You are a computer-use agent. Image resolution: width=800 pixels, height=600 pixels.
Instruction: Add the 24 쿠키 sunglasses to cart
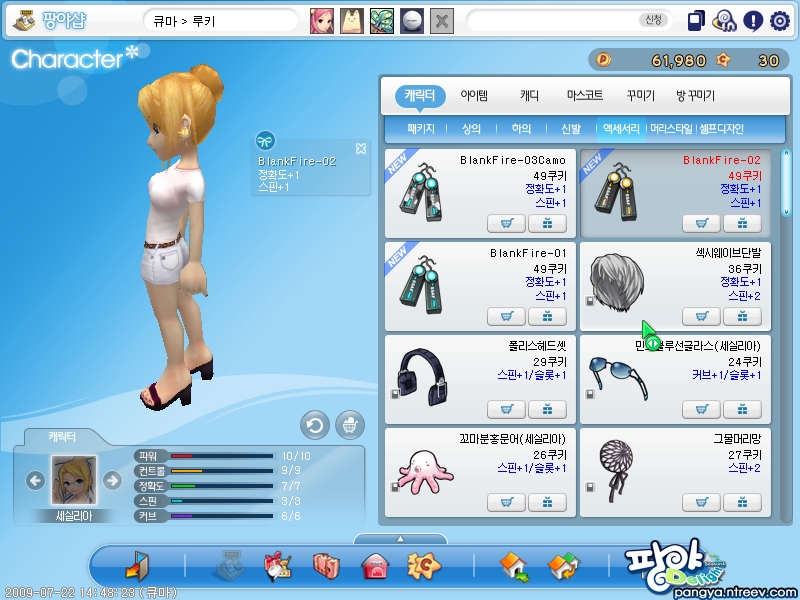point(701,409)
